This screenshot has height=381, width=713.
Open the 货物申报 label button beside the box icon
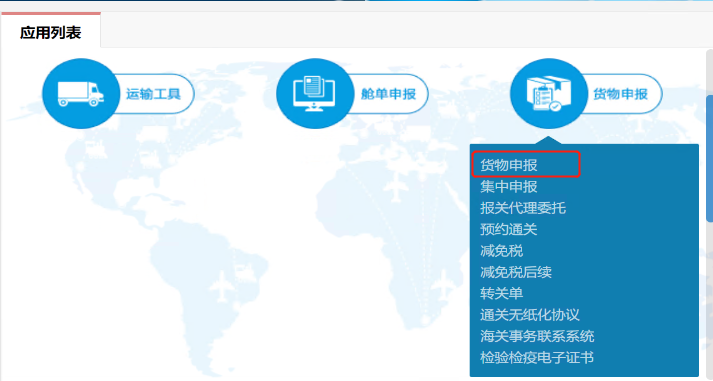coord(621,94)
